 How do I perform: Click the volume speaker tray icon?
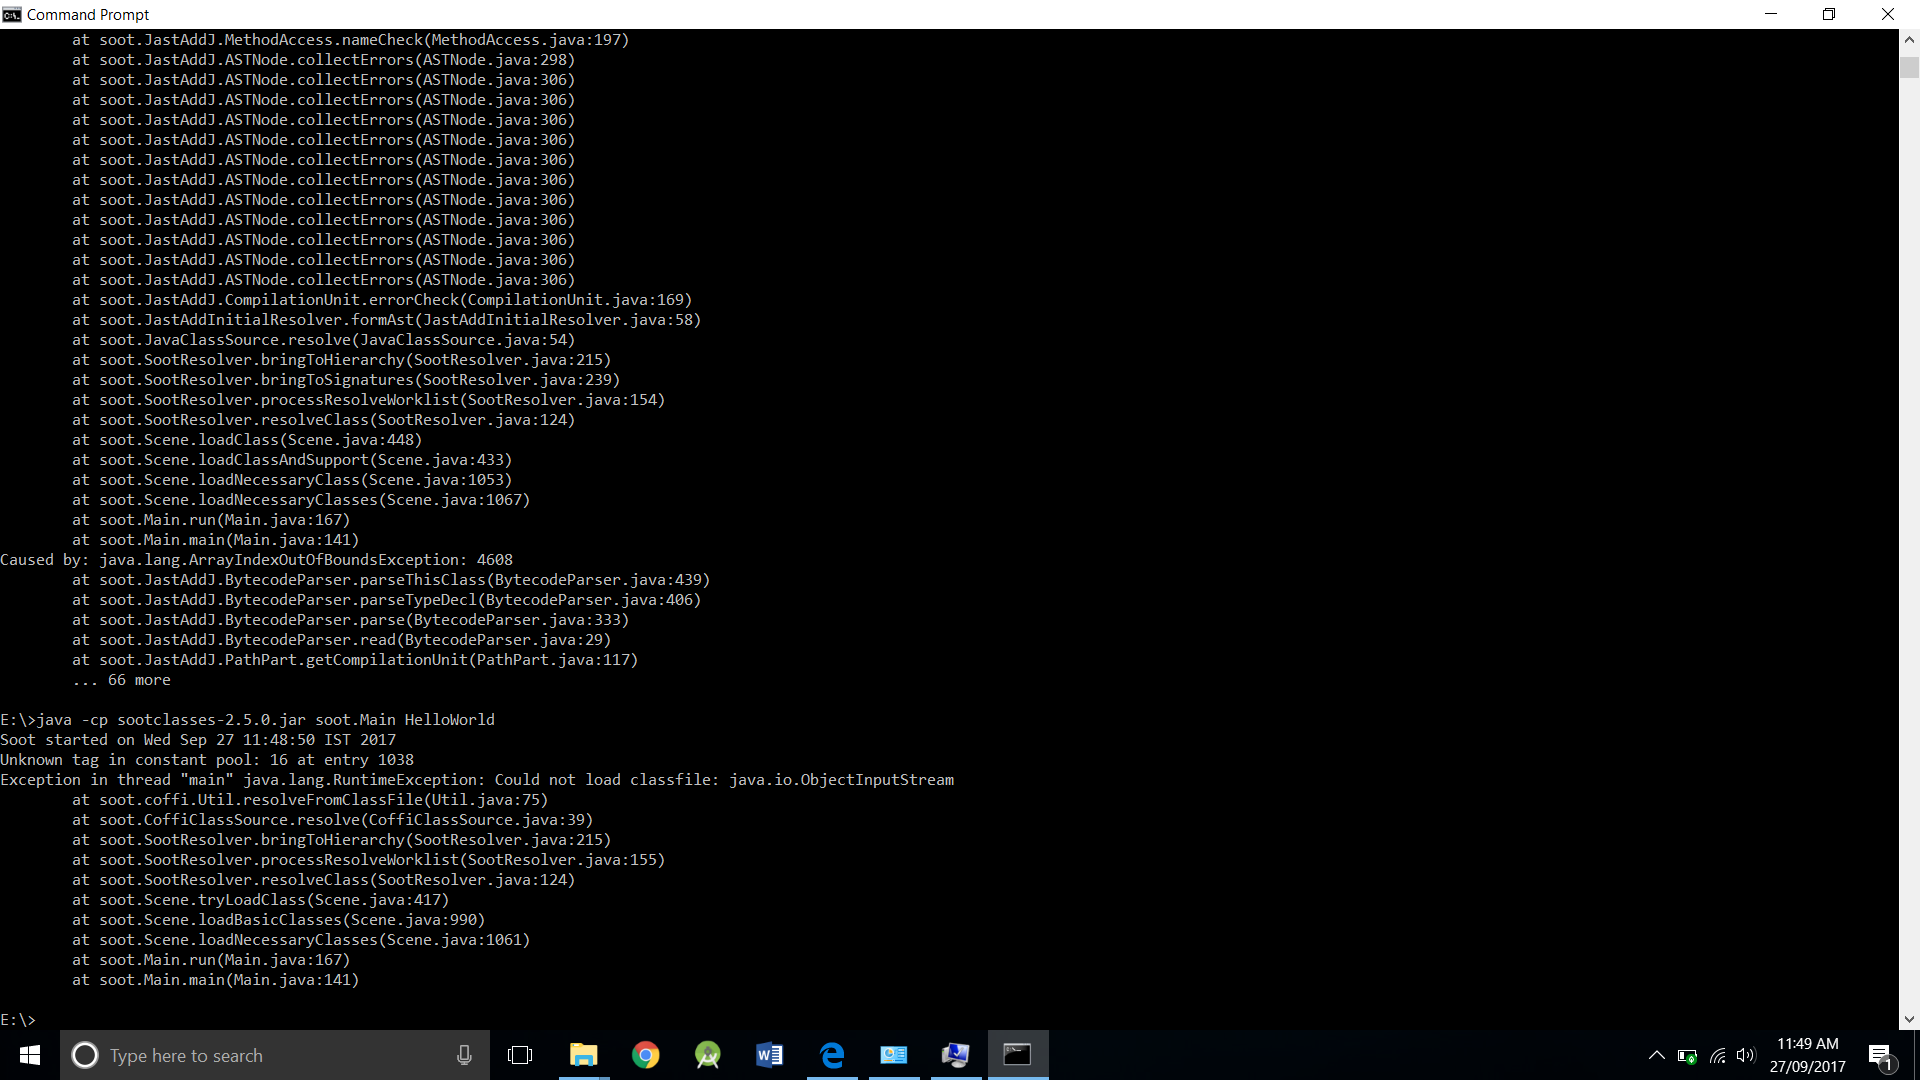point(1746,1055)
